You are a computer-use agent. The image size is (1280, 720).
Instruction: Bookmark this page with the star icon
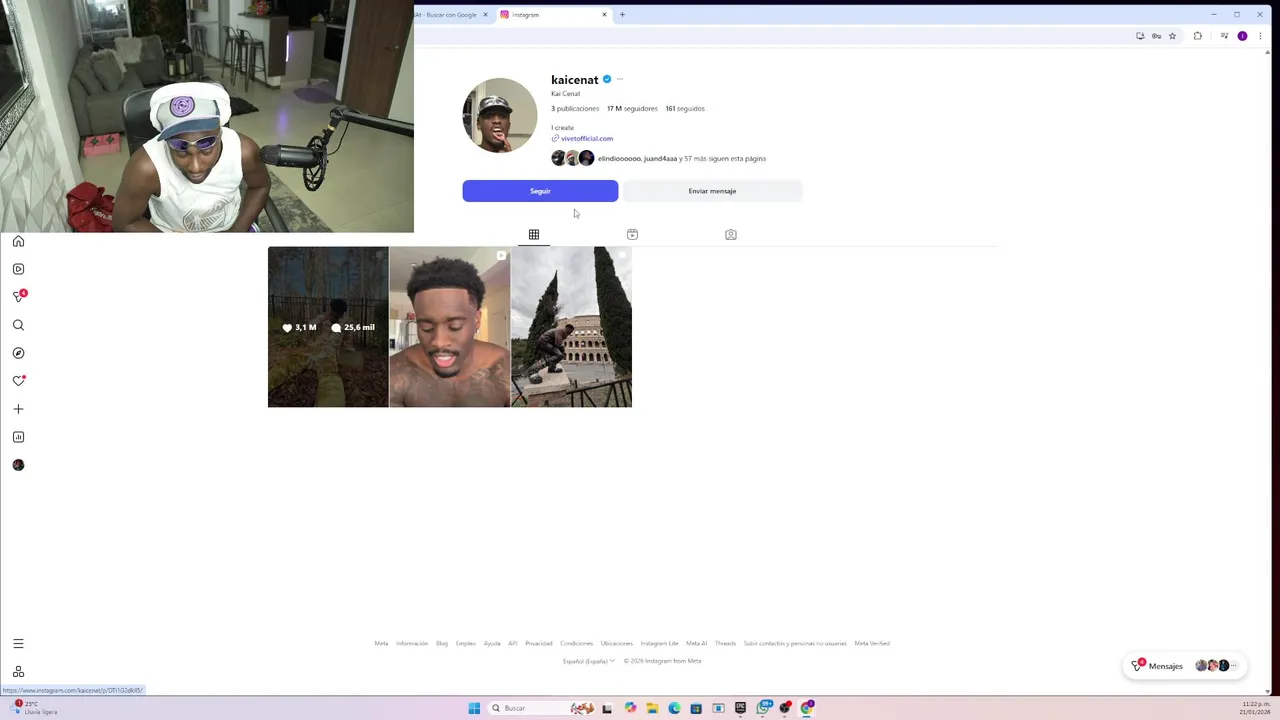(1172, 36)
